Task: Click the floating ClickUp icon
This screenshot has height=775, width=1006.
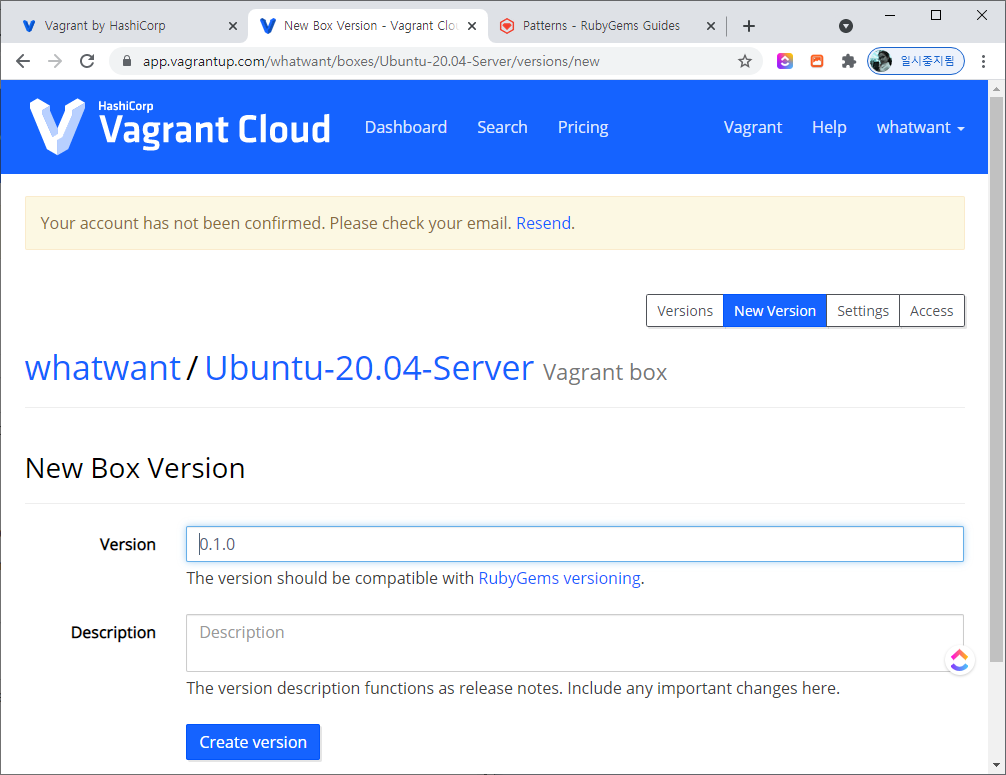Action: [x=959, y=660]
